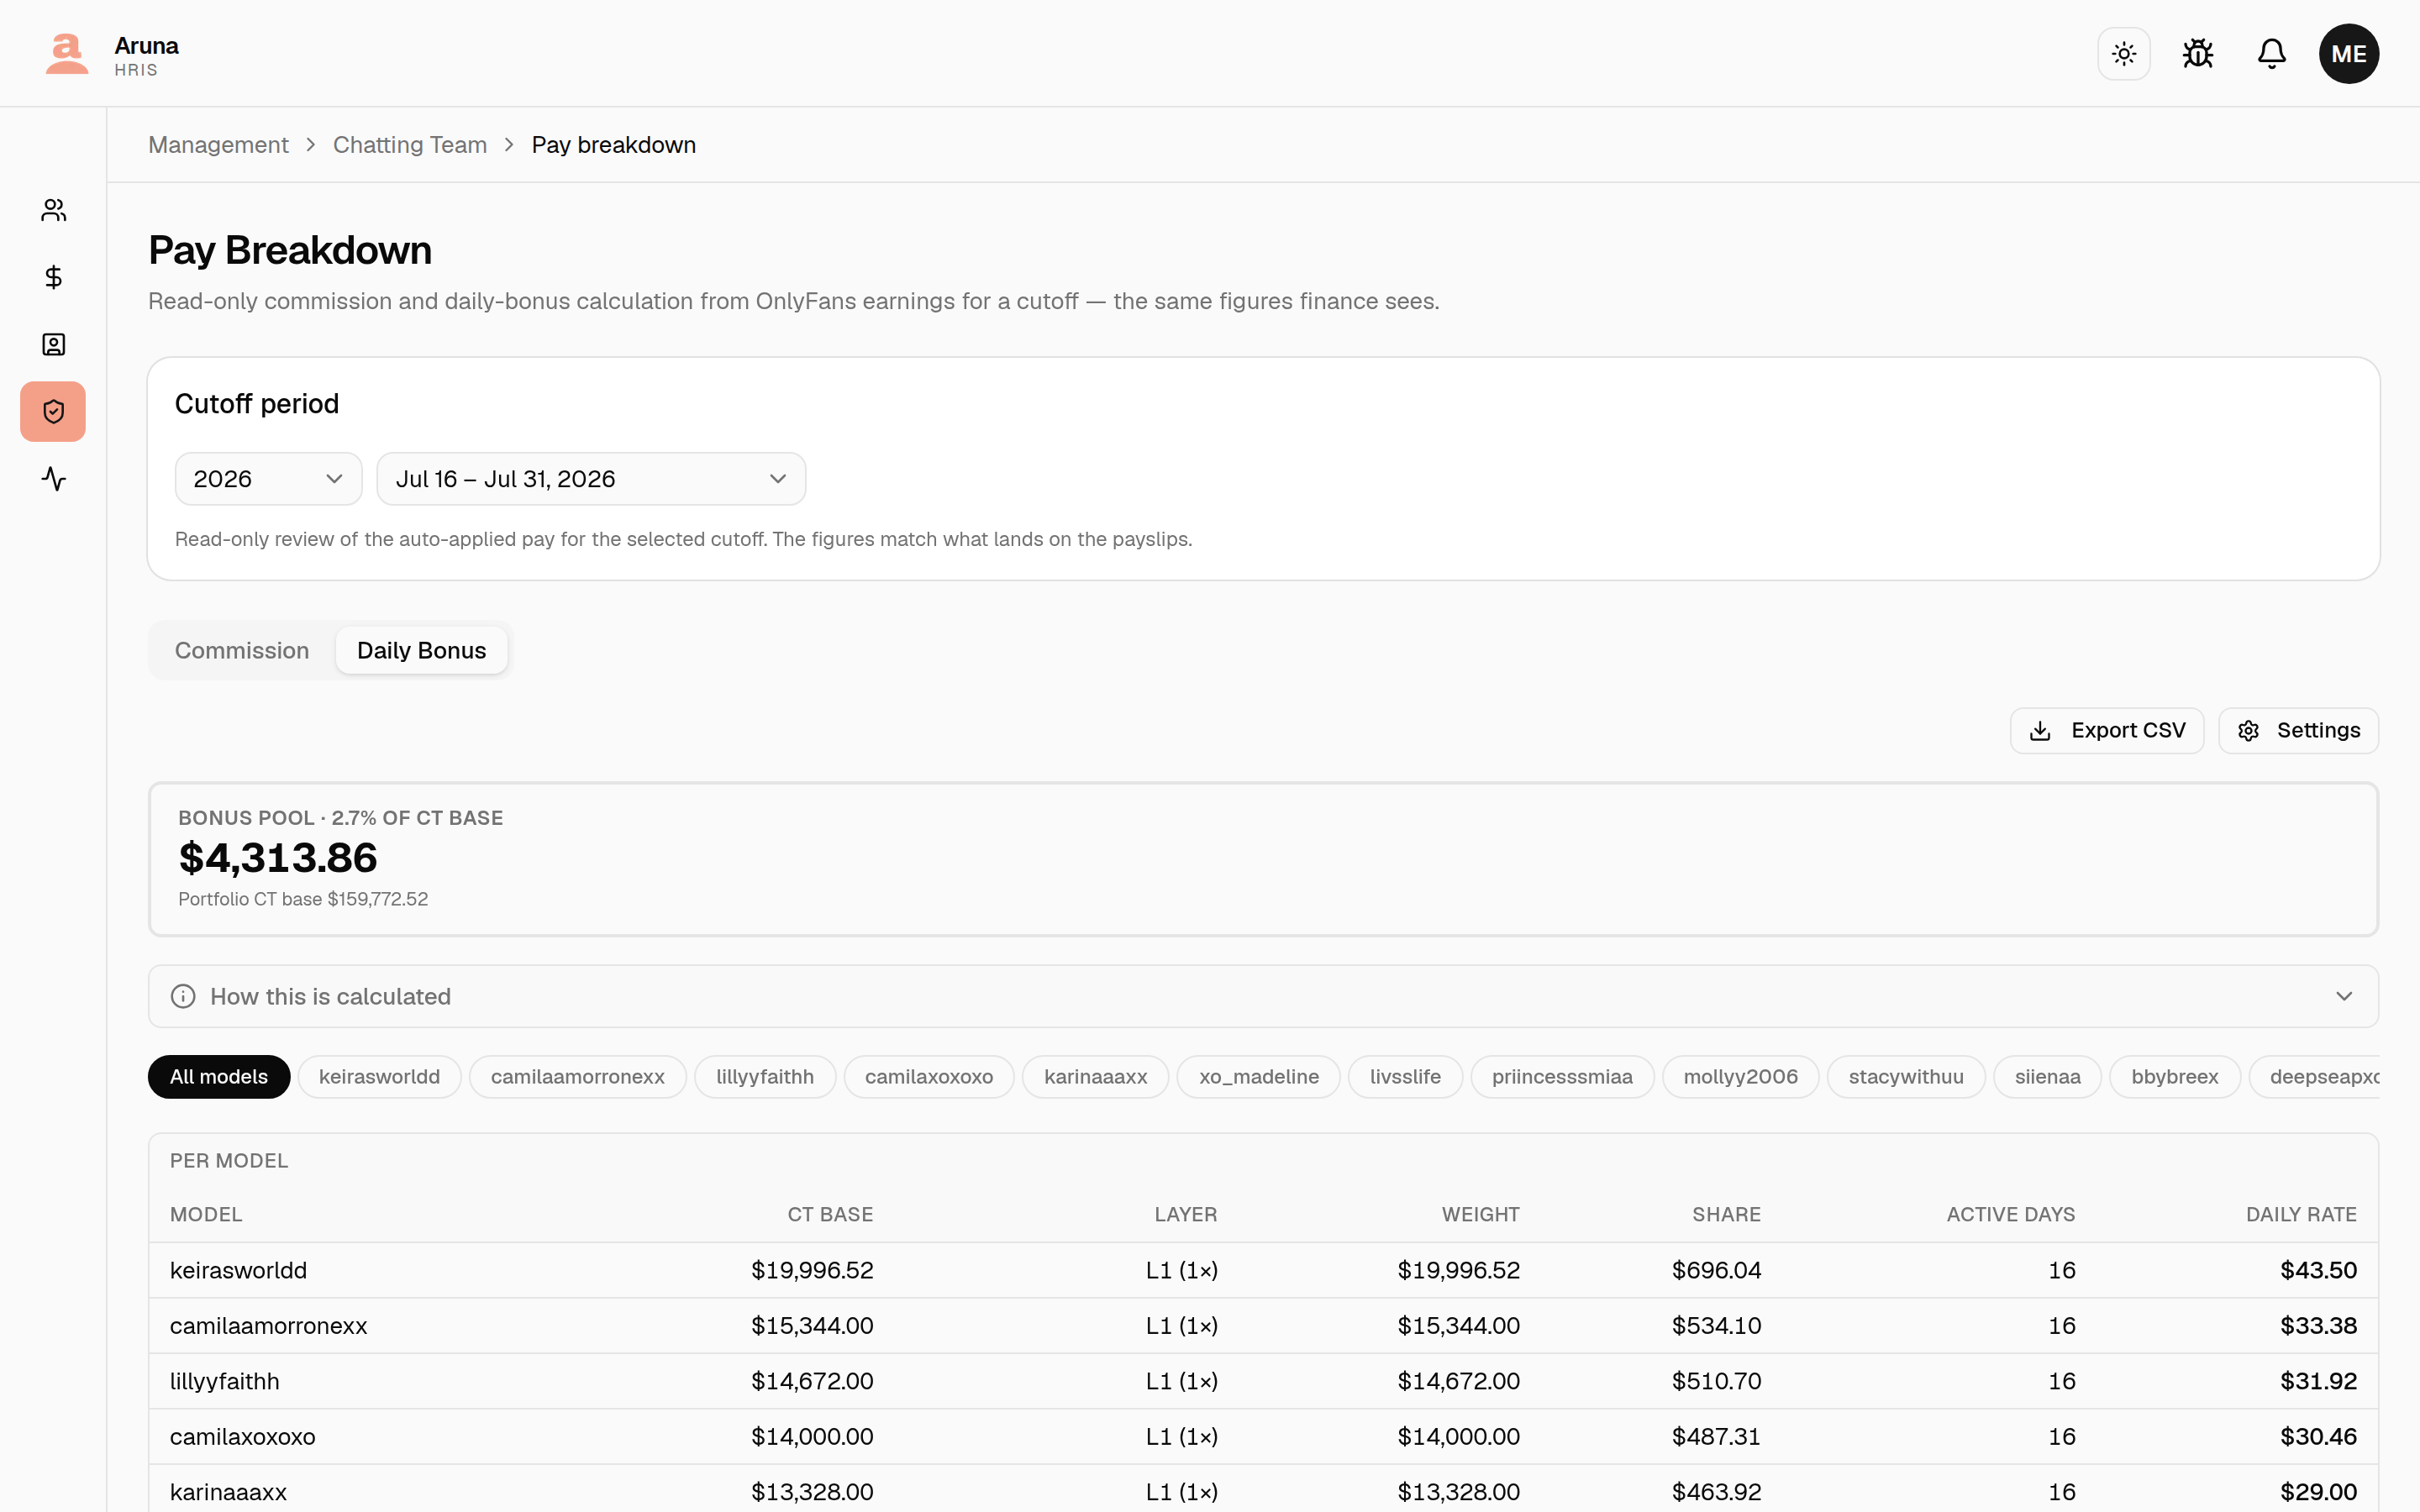Filter by camilaxoxoxo chip
This screenshot has height=1512, width=2420.
click(x=929, y=1077)
